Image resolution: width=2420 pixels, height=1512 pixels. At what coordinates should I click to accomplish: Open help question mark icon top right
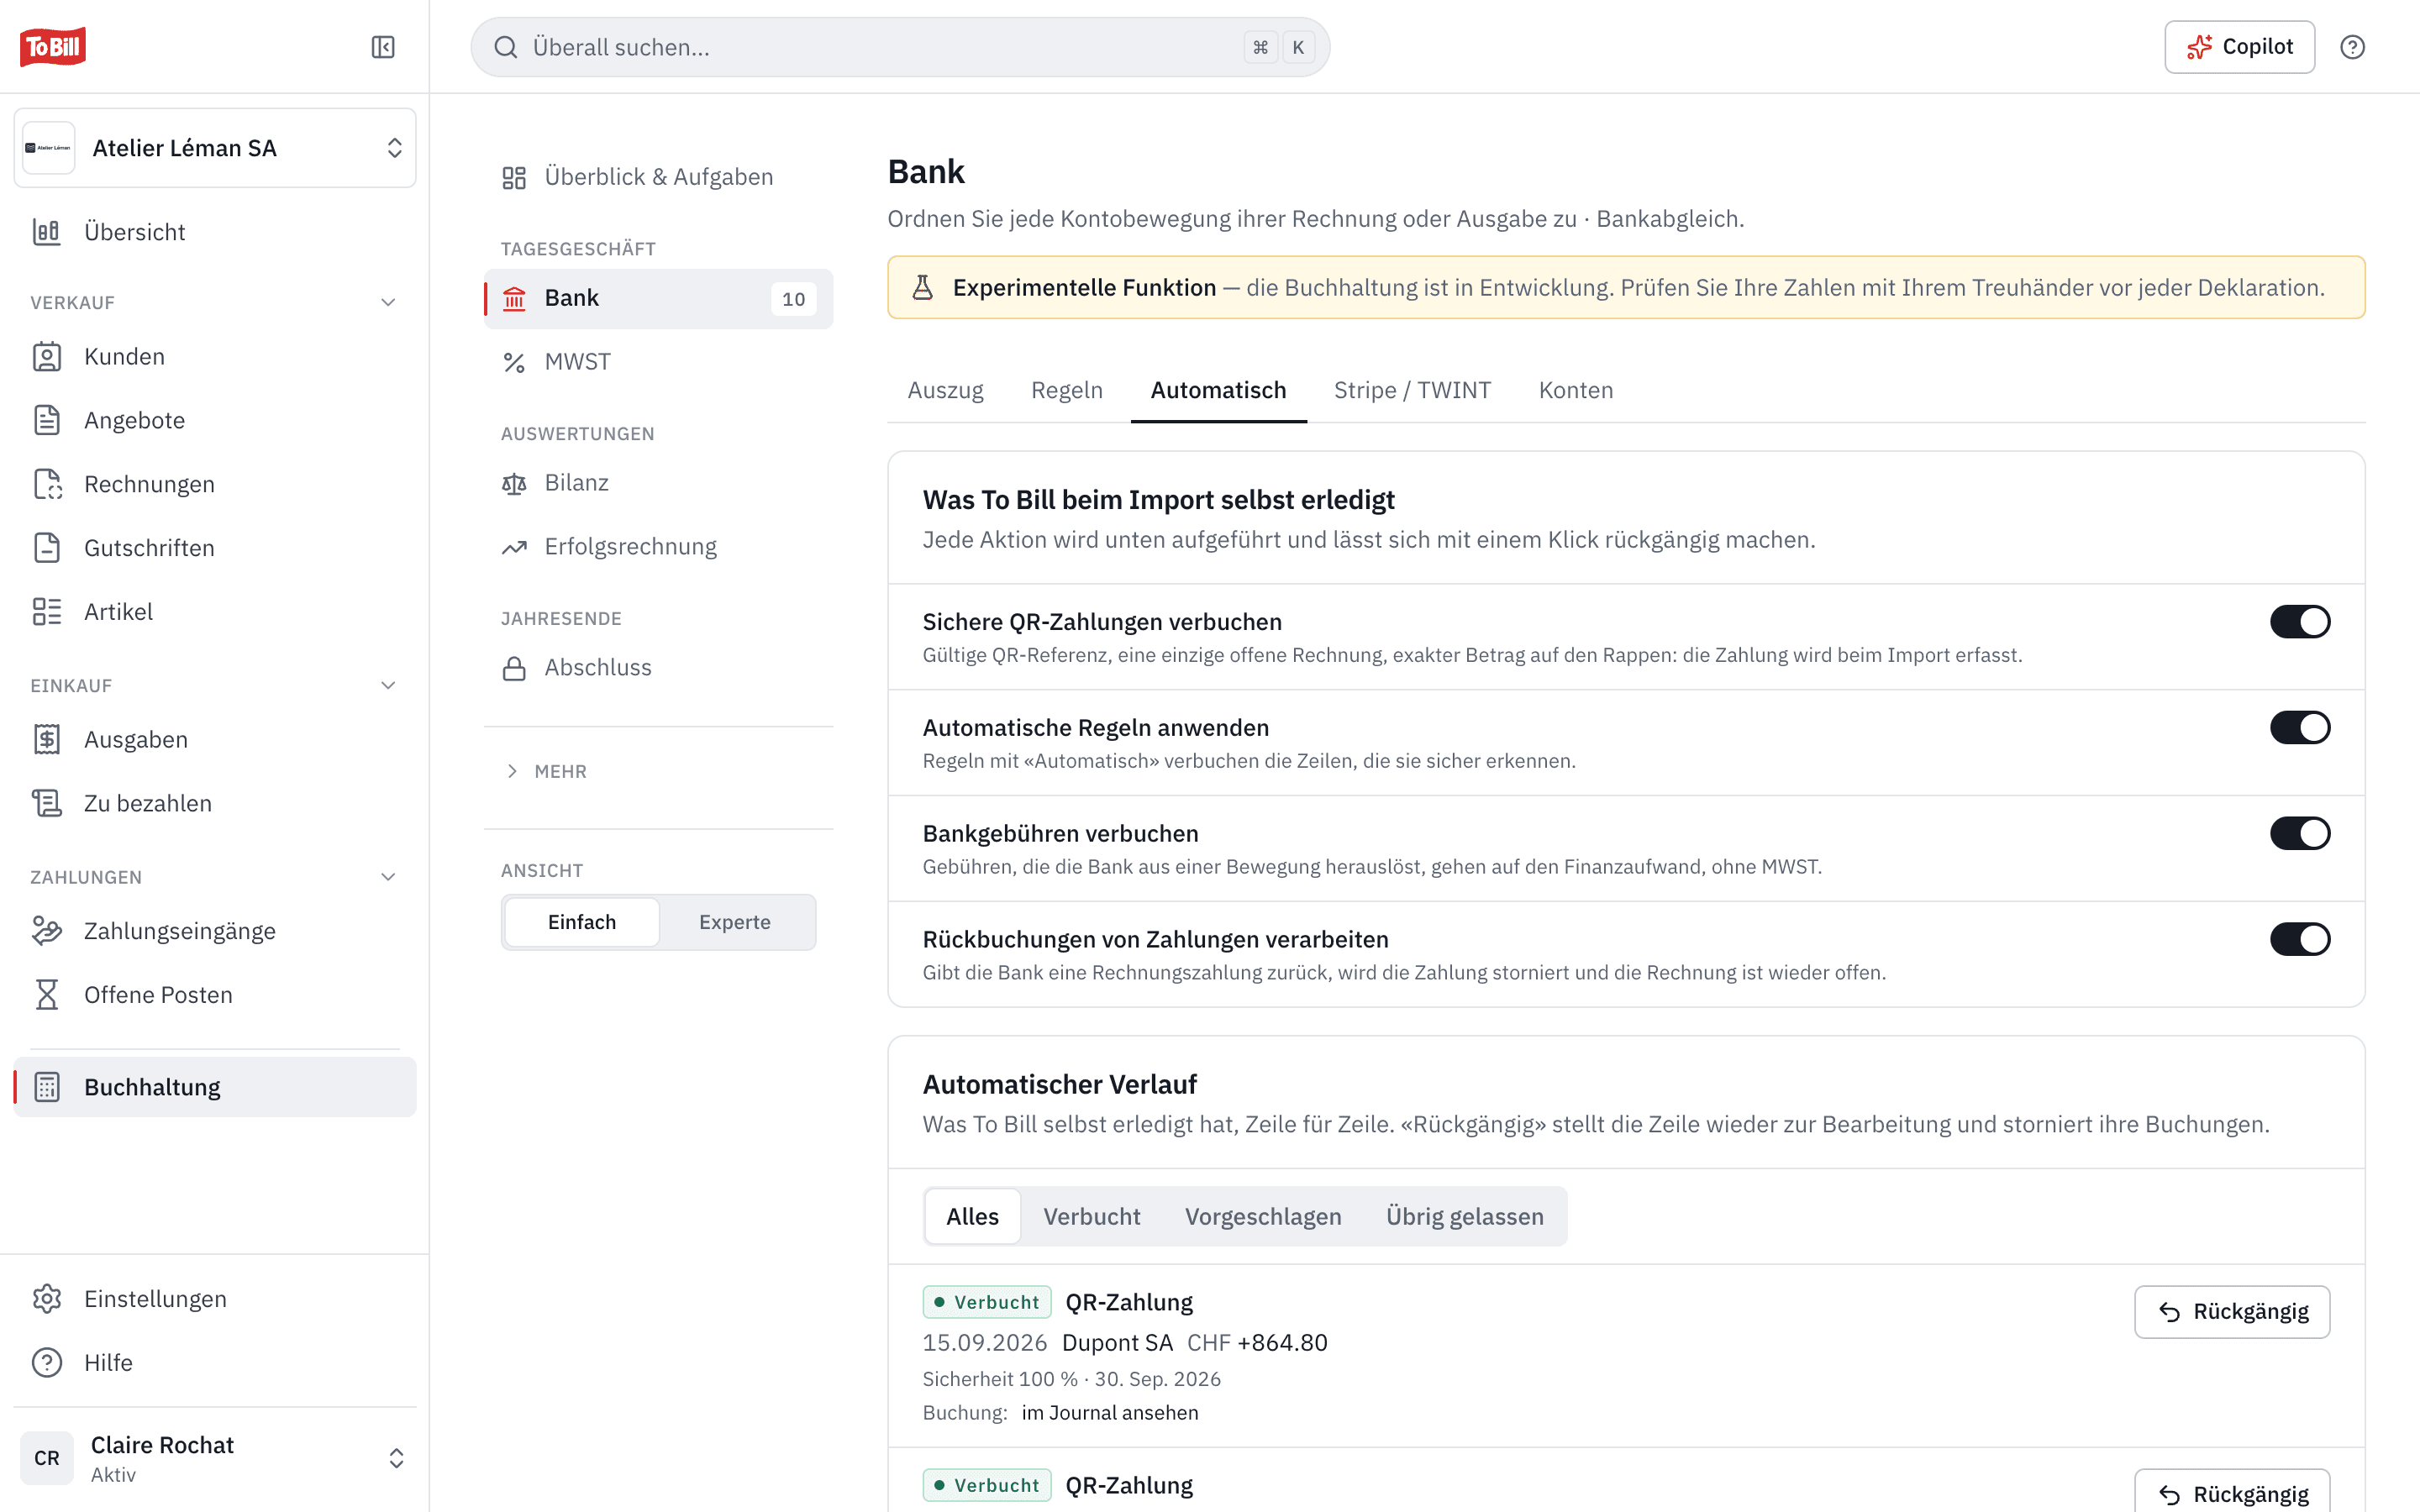2352,47
